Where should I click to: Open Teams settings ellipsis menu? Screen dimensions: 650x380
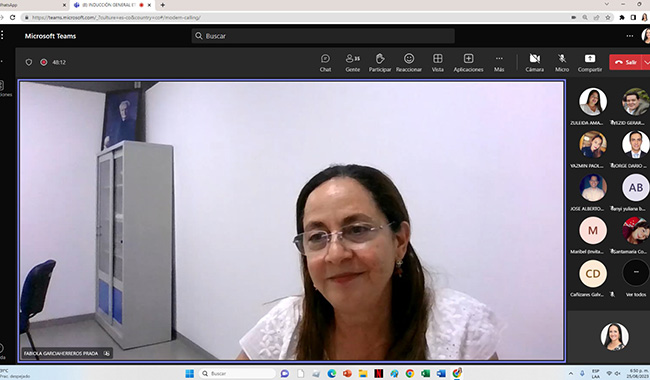pyautogui.click(x=630, y=36)
